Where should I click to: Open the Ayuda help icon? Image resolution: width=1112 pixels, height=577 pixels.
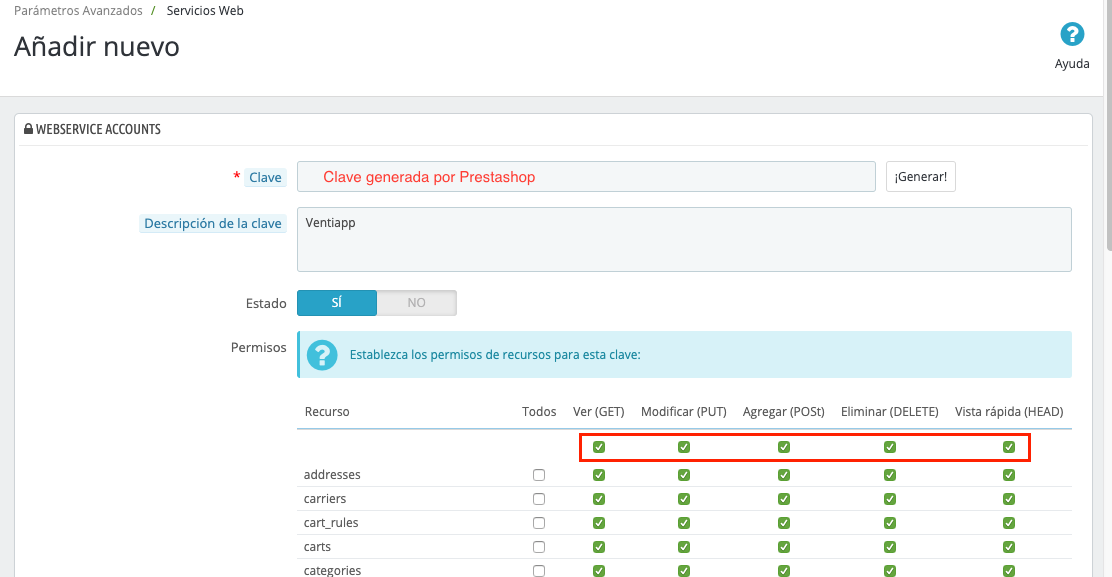(x=1072, y=34)
